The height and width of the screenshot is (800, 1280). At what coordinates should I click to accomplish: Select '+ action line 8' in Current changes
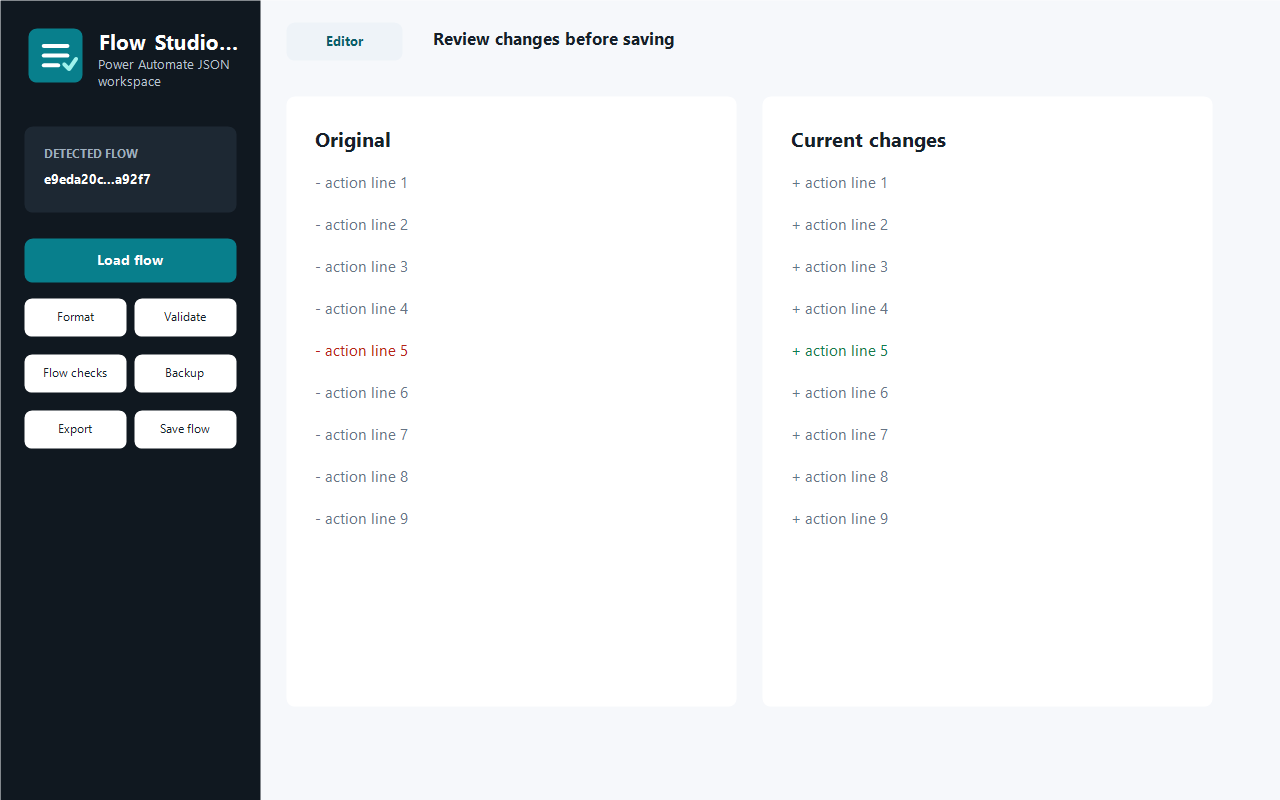(840, 477)
